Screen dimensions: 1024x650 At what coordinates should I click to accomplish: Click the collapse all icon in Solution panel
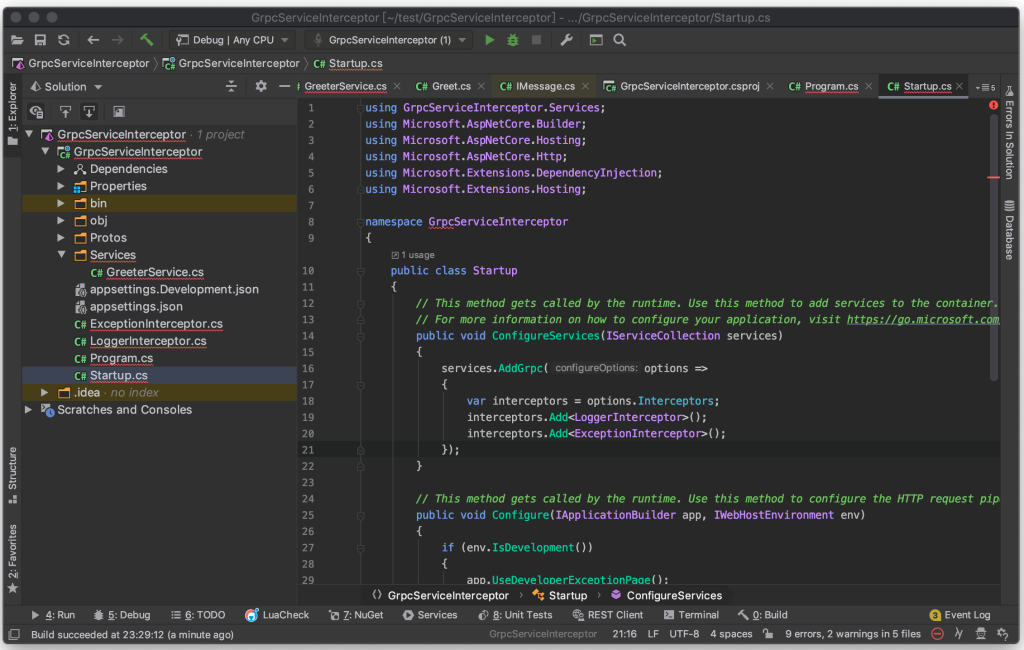pos(231,86)
